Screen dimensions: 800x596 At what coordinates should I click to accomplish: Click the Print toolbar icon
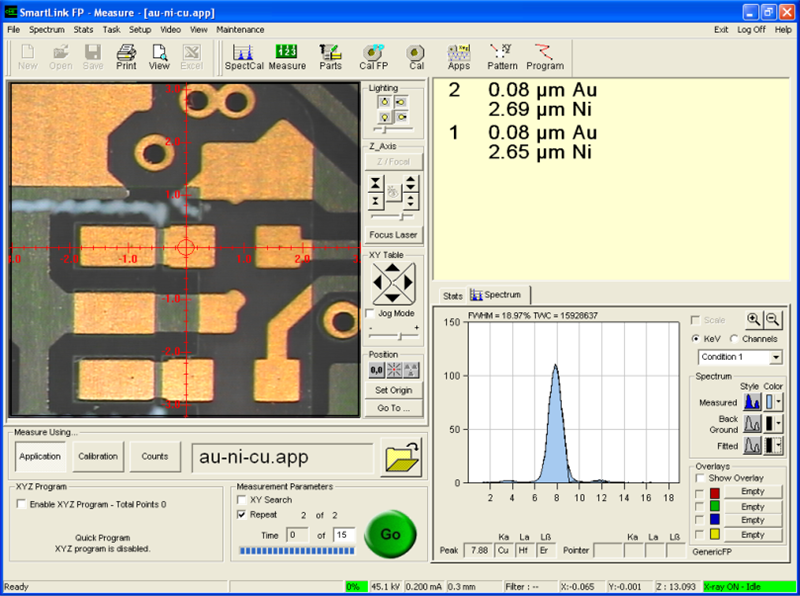(x=126, y=56)
